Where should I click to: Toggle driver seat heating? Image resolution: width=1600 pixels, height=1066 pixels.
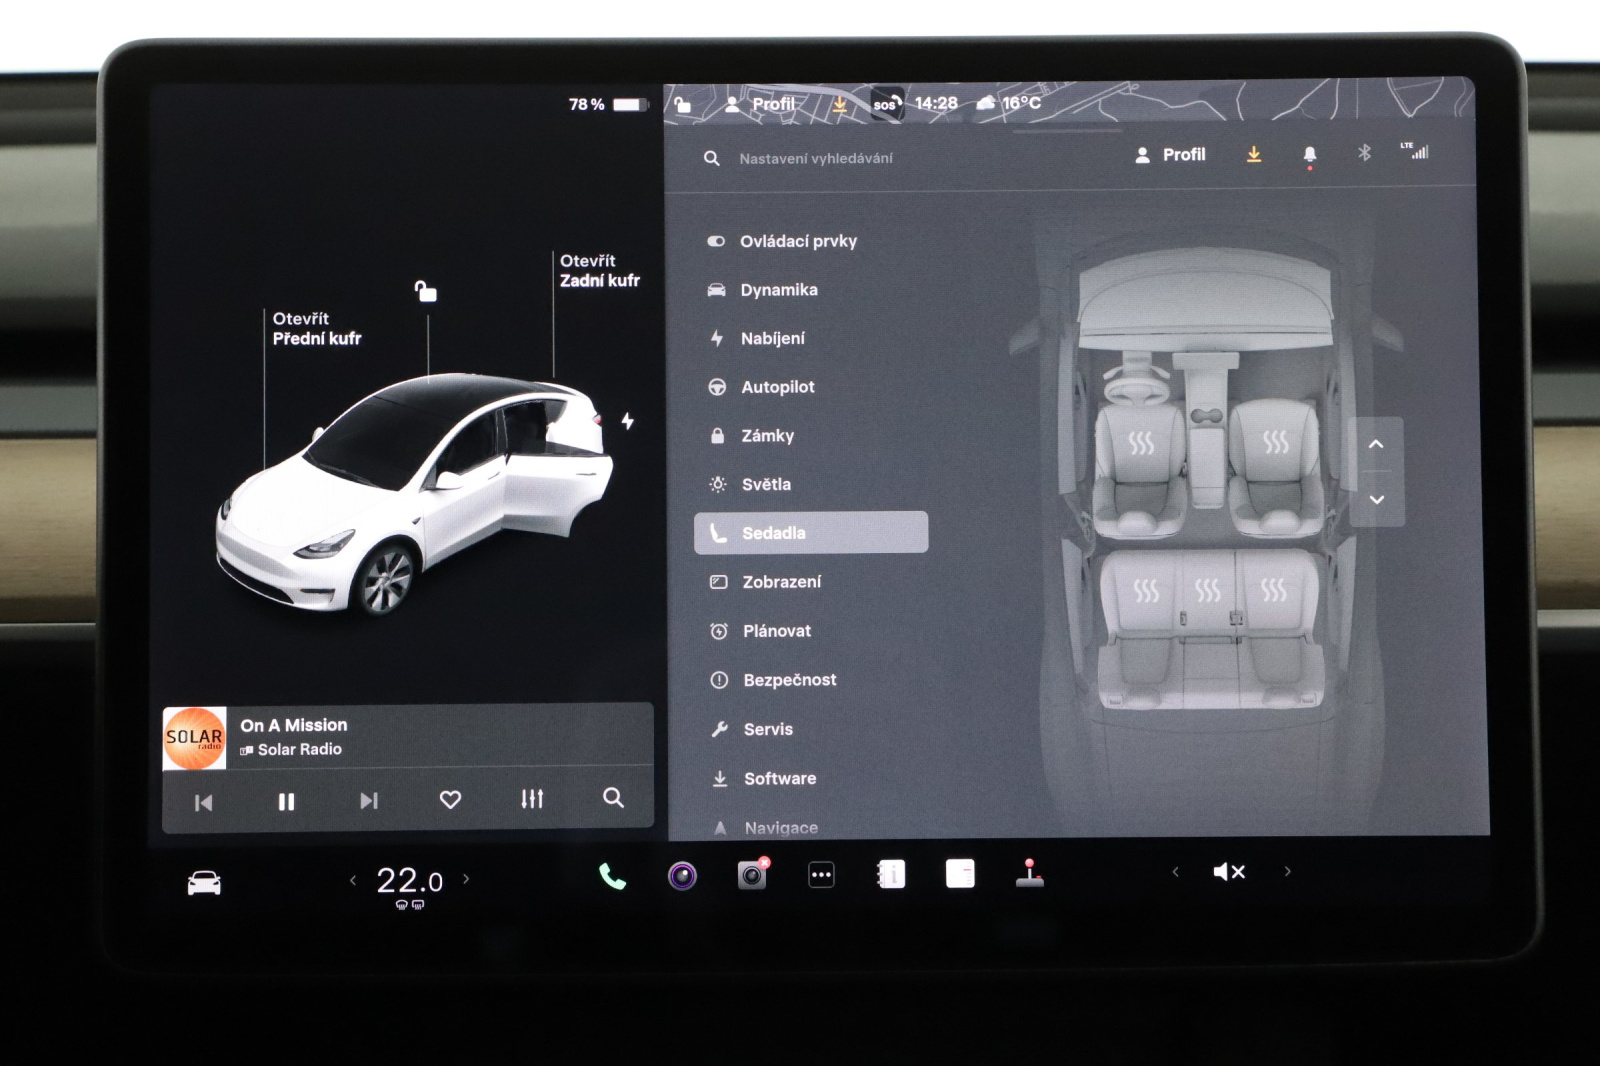(x=1141, y=442)
